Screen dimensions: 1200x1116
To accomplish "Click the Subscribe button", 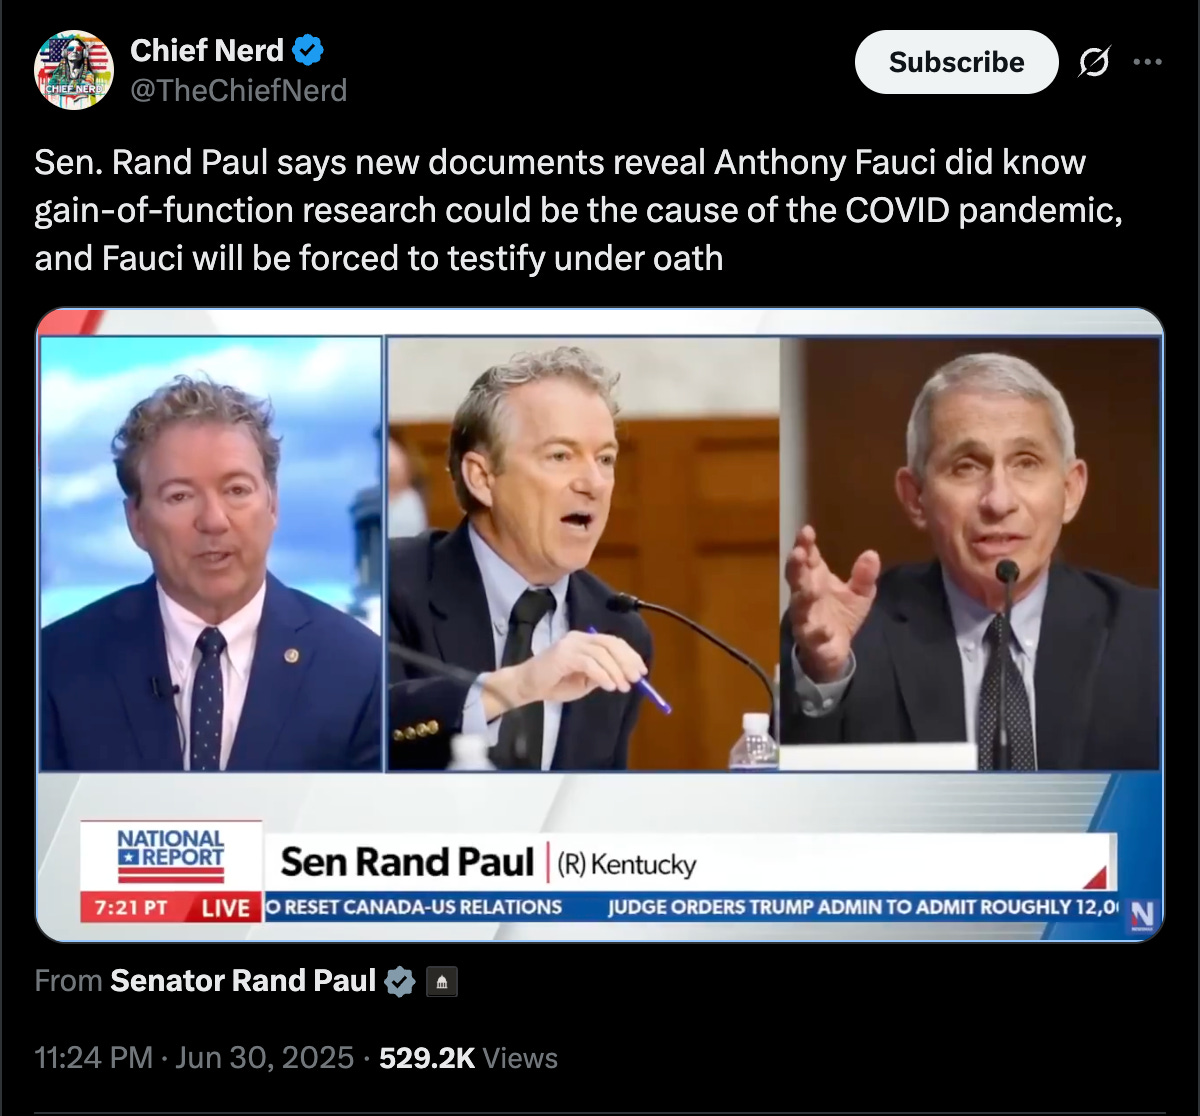I will [x=956, y=62].
